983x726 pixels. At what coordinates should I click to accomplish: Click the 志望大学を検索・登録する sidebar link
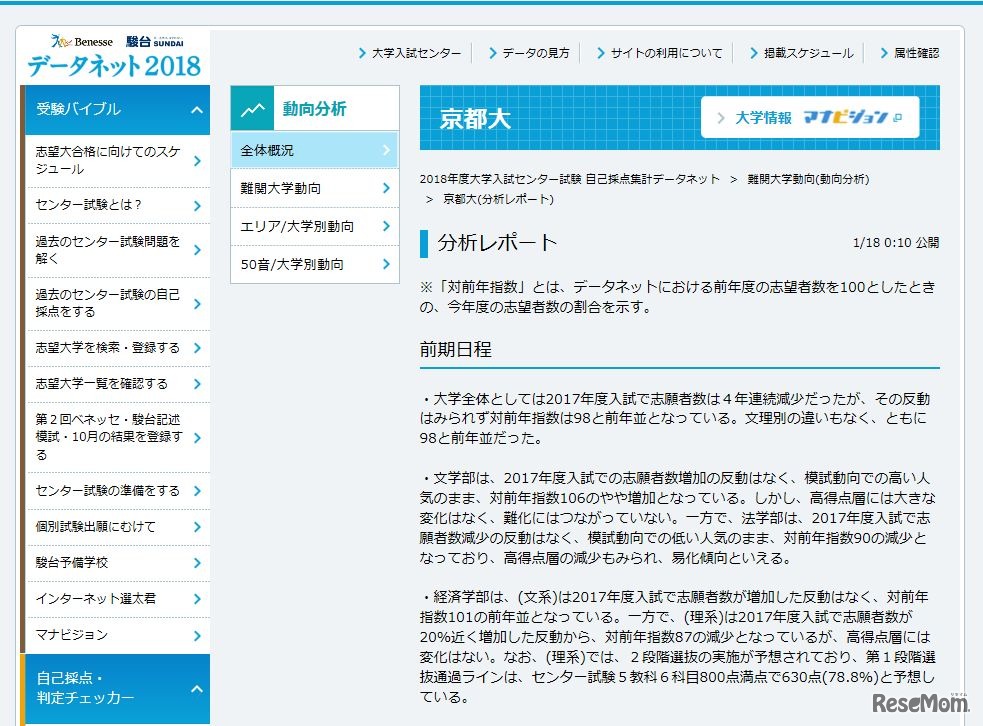(110, 348)
